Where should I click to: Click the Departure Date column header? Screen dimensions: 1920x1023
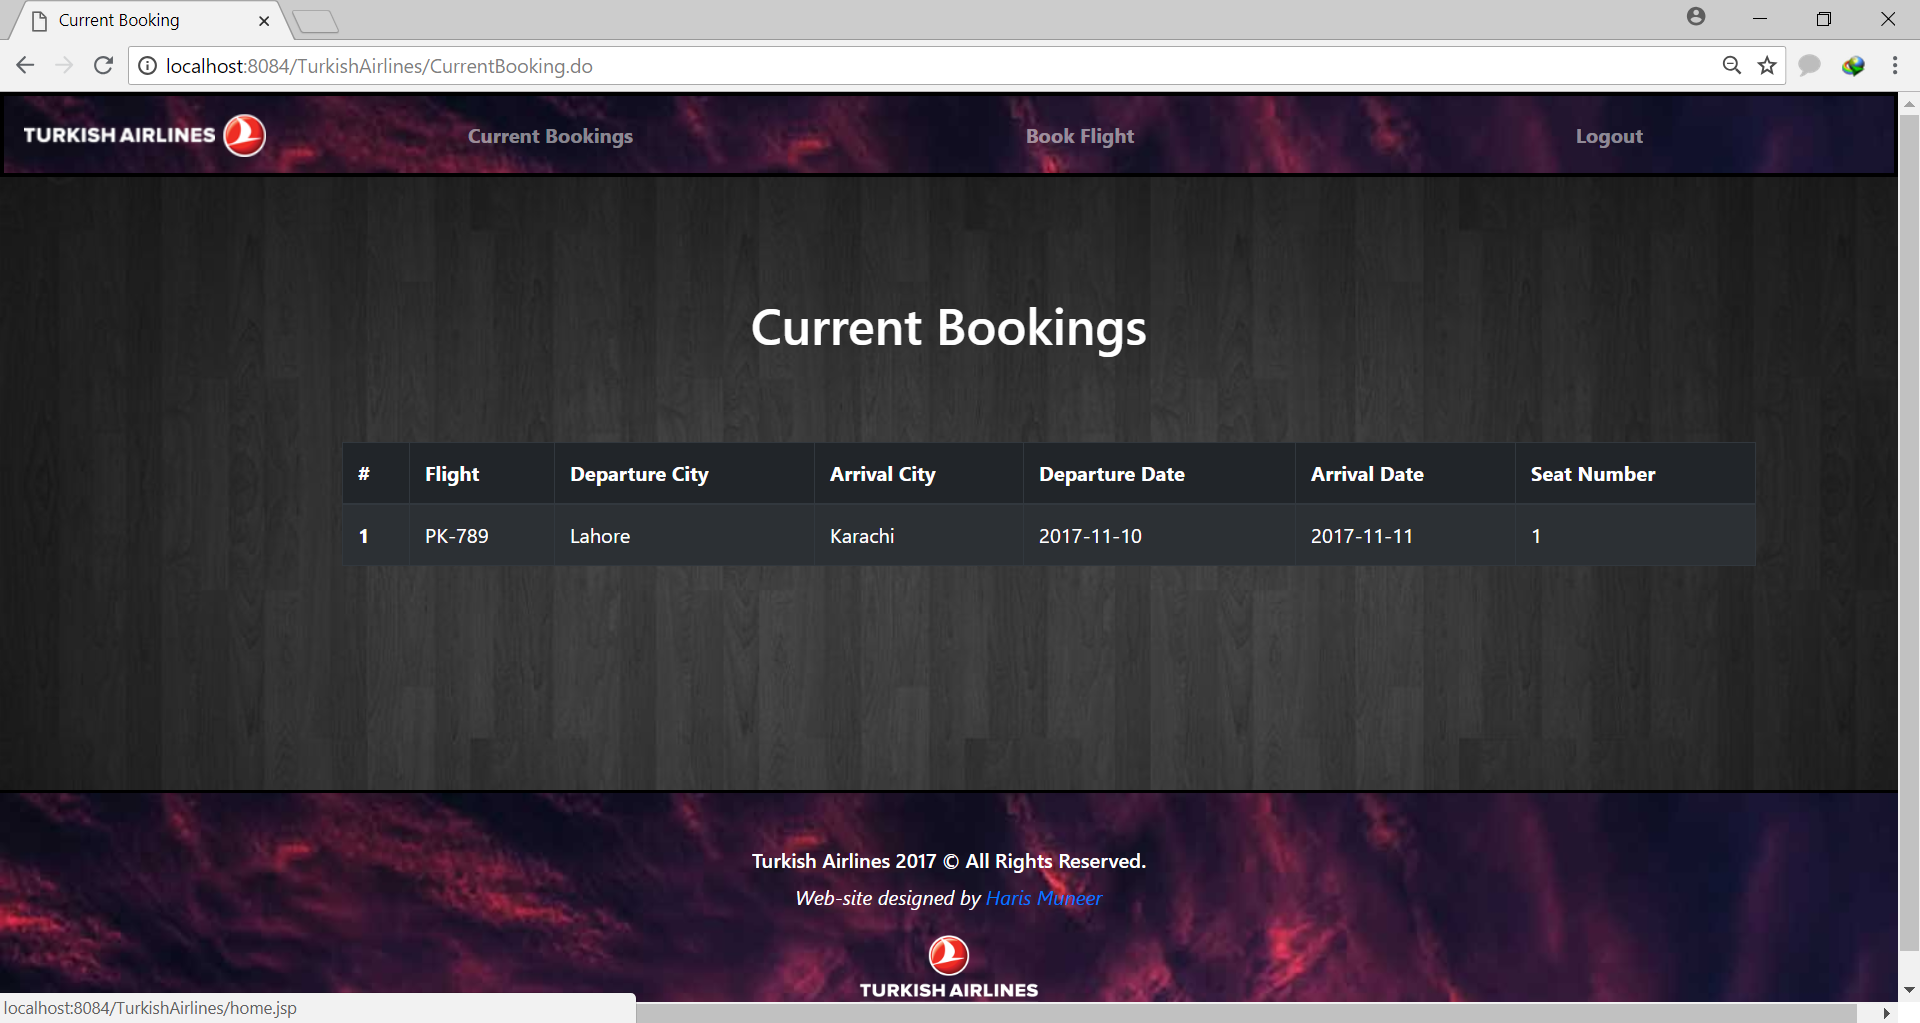pos(1159,474)
